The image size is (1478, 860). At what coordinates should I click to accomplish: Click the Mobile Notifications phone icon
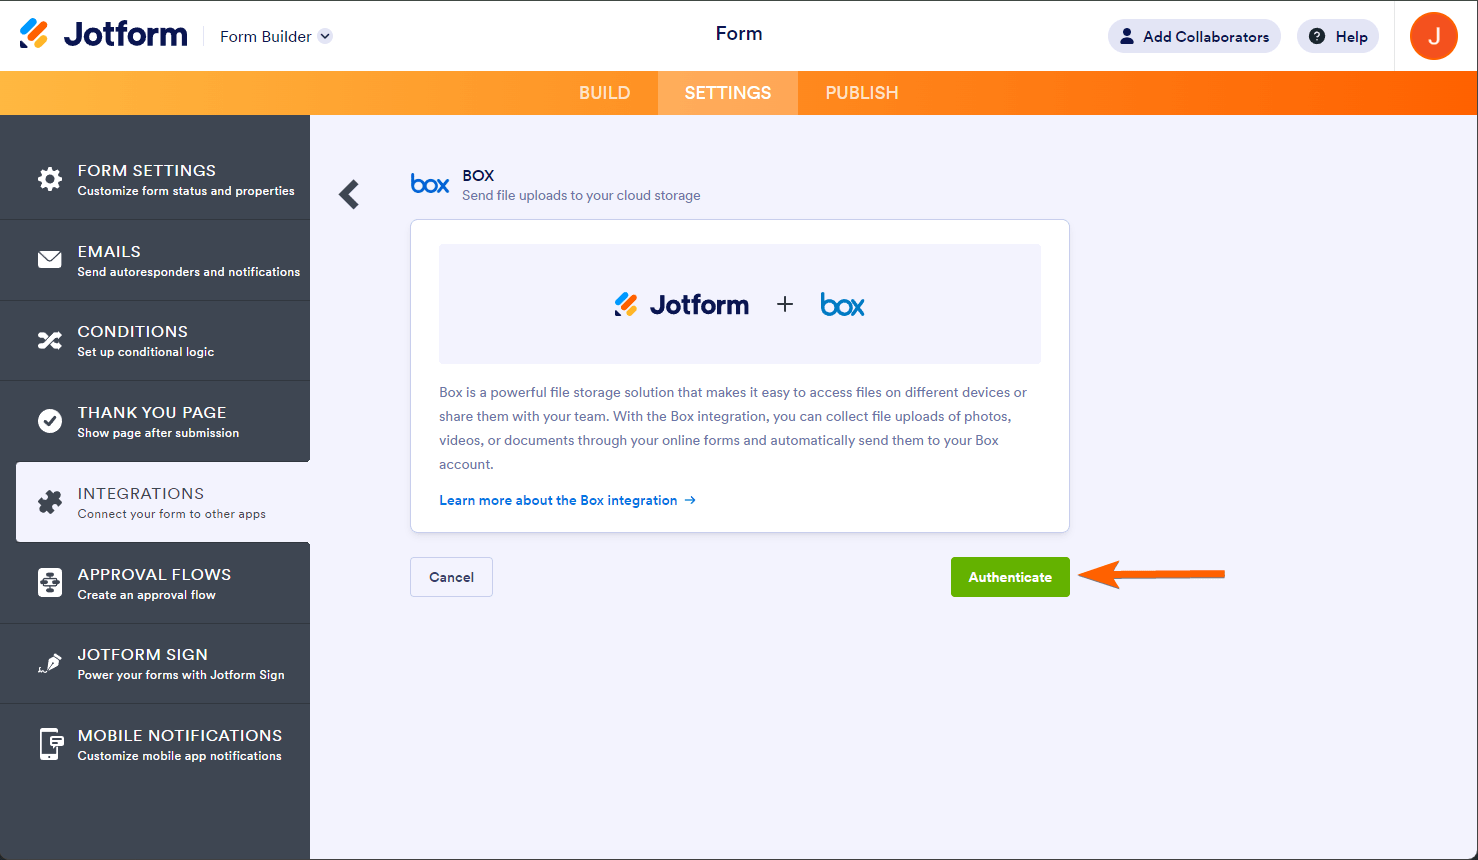[x=50, y=744]
